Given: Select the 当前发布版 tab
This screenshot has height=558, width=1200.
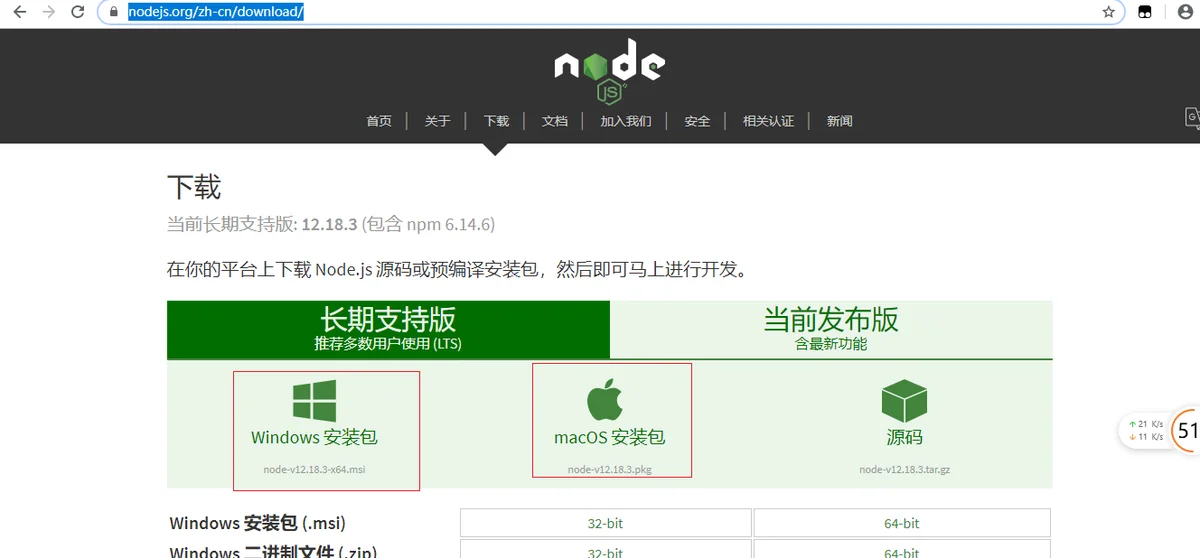Looking at the screenshot, I should [831, 329].
